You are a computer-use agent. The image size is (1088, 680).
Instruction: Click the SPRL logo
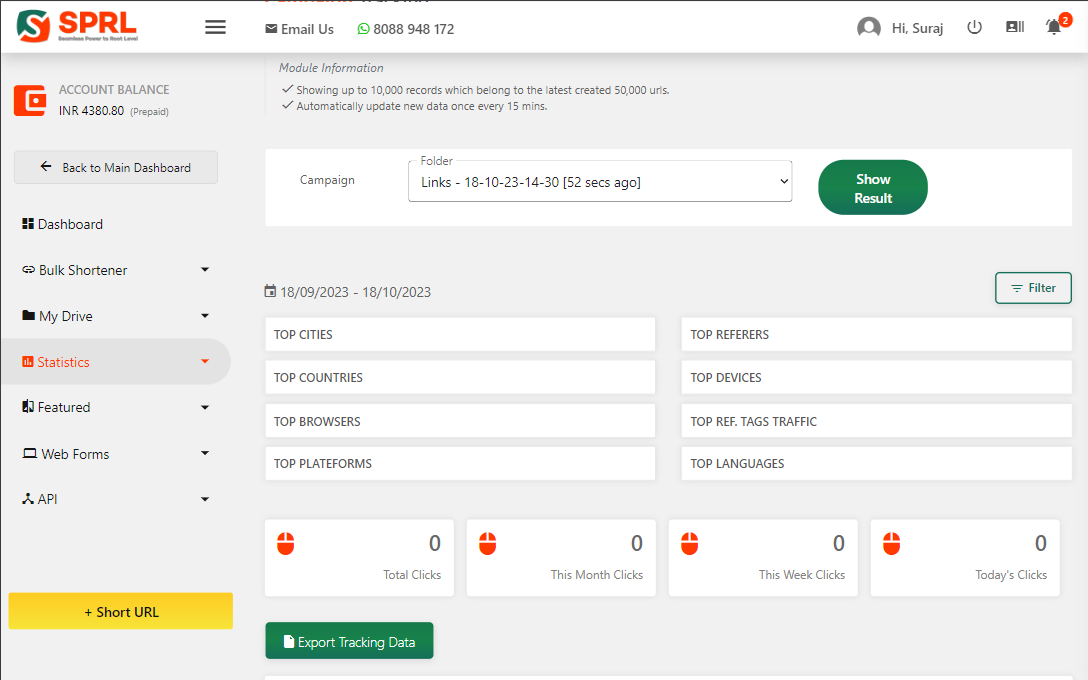(77, 27)
